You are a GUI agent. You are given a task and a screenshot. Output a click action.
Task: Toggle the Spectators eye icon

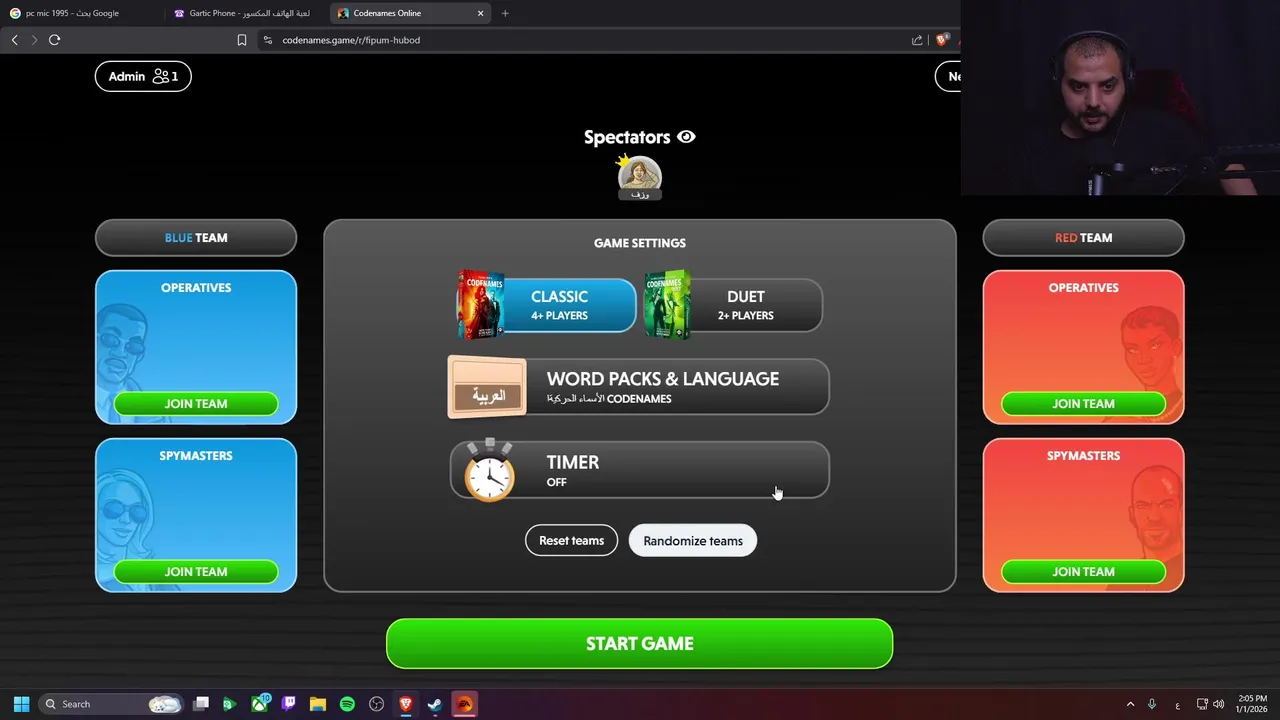[x=686, y=137]
